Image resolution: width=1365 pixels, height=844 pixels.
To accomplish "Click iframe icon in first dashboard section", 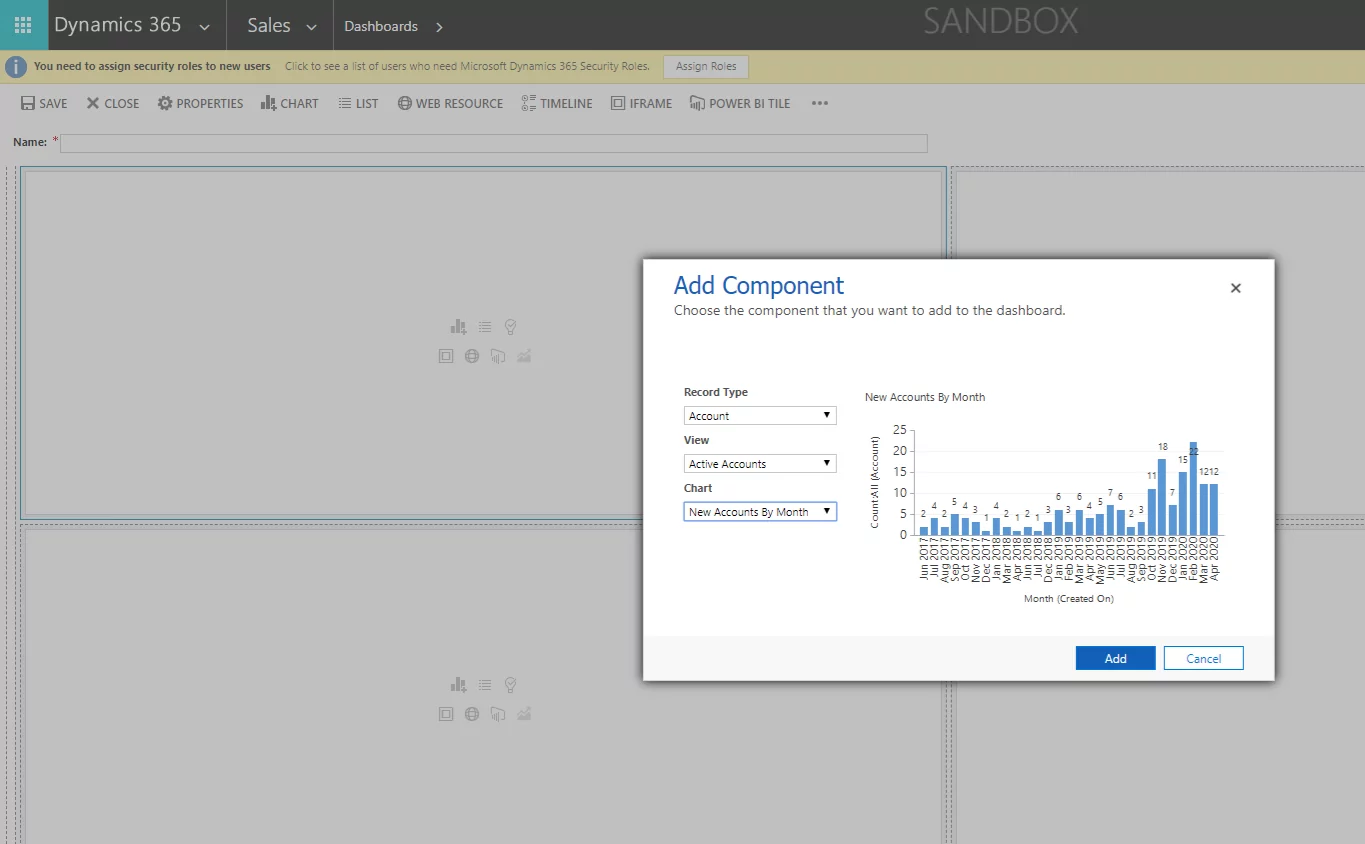I will click(446, 356).
